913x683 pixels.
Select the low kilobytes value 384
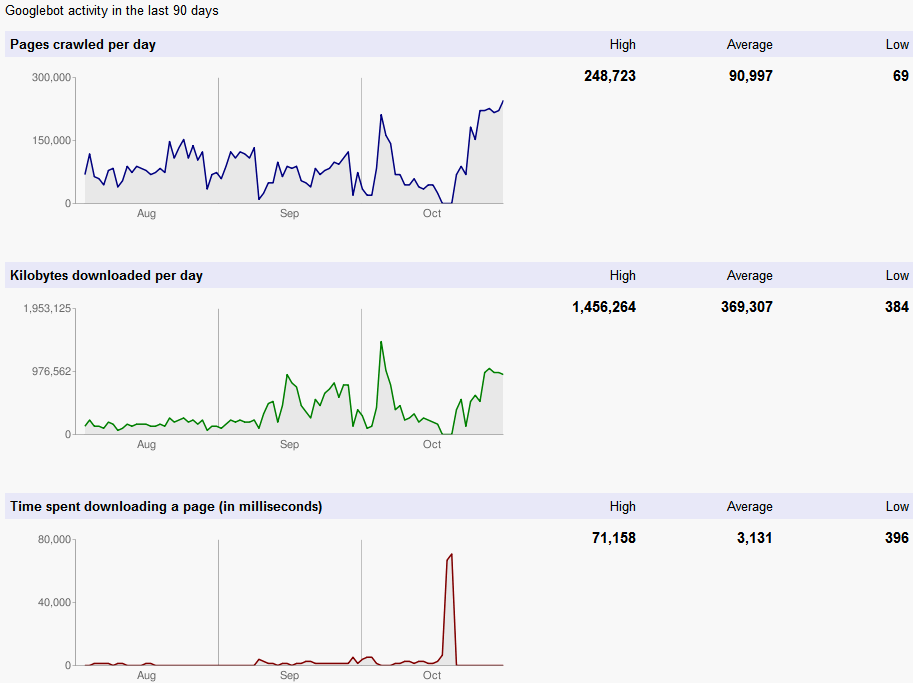(x=896, y=307)
